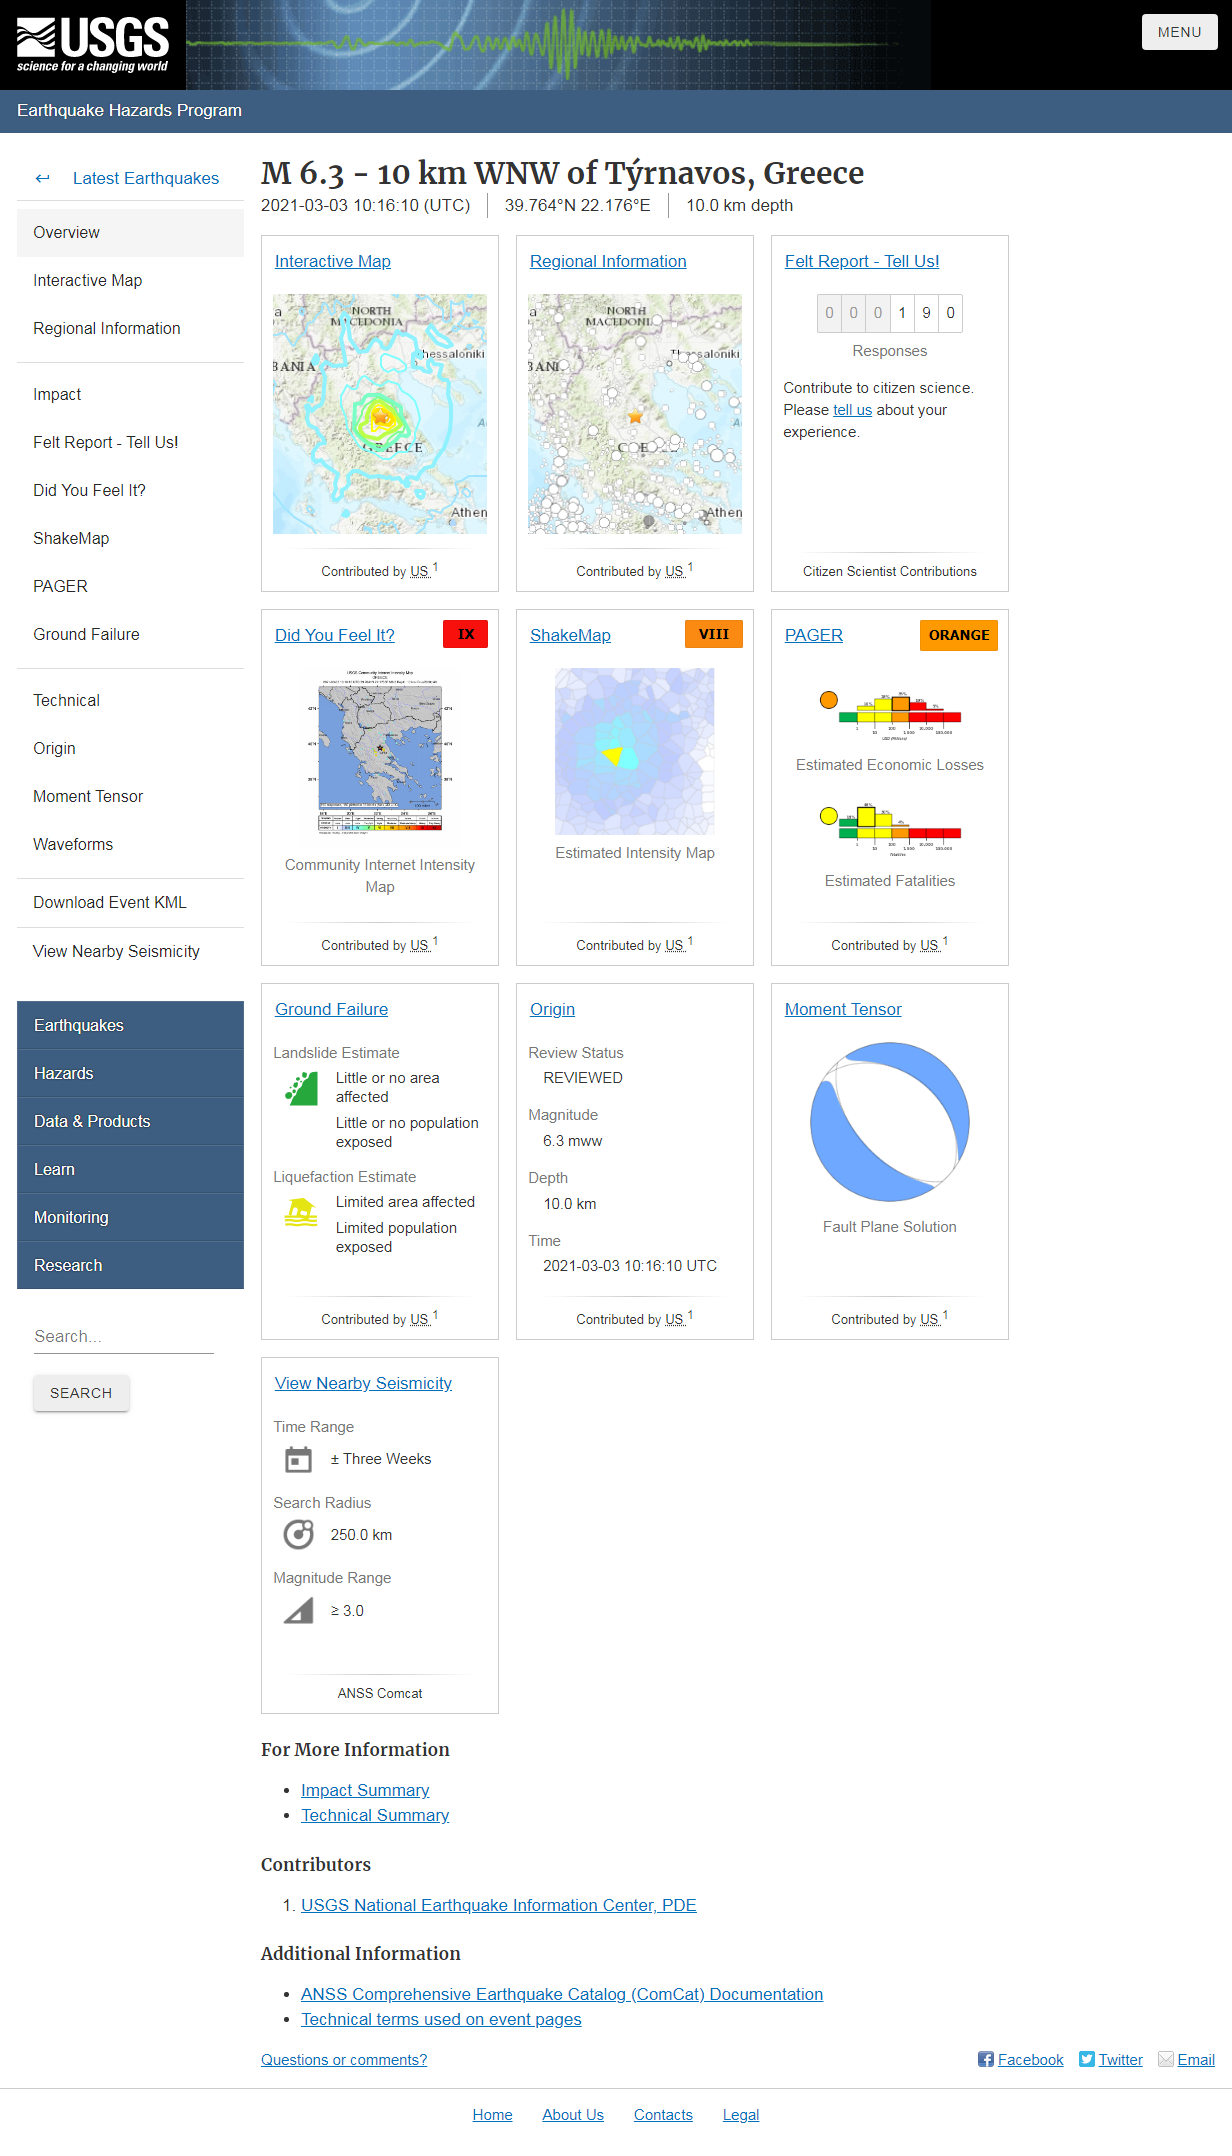1232x2156 pixels.
Task: Click the Search Radius target icon
Action: [x=298, y=1534]
